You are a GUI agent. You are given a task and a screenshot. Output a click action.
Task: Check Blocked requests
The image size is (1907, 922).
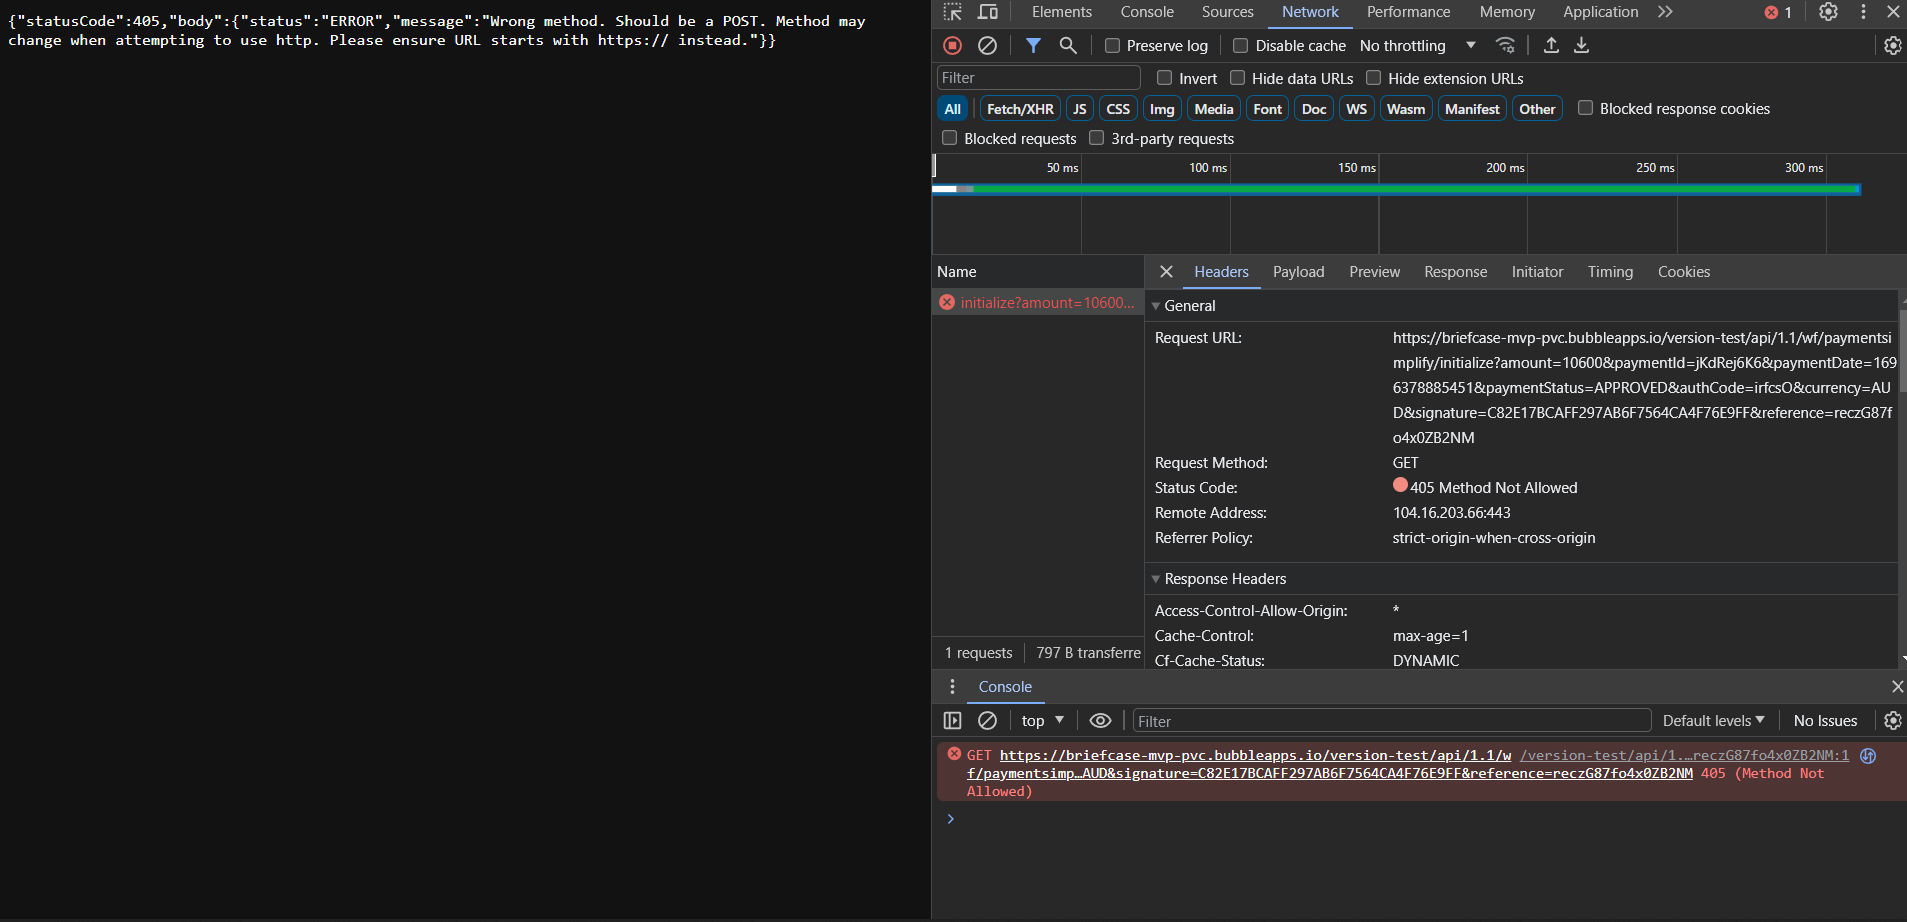[949, 138]
